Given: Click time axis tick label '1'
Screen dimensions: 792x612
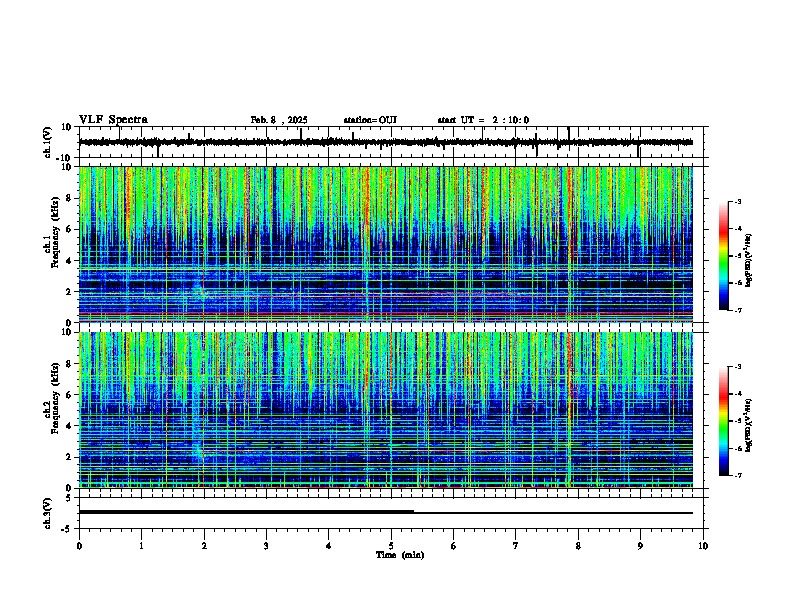Looking at the screenshot, I should (x=141, y=546).
